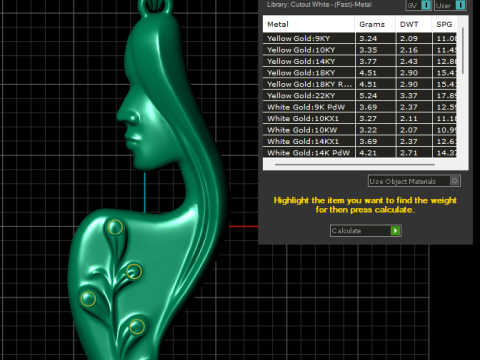Click the SPG column header
Screen dimensions: 480x360
click(444, 24)
